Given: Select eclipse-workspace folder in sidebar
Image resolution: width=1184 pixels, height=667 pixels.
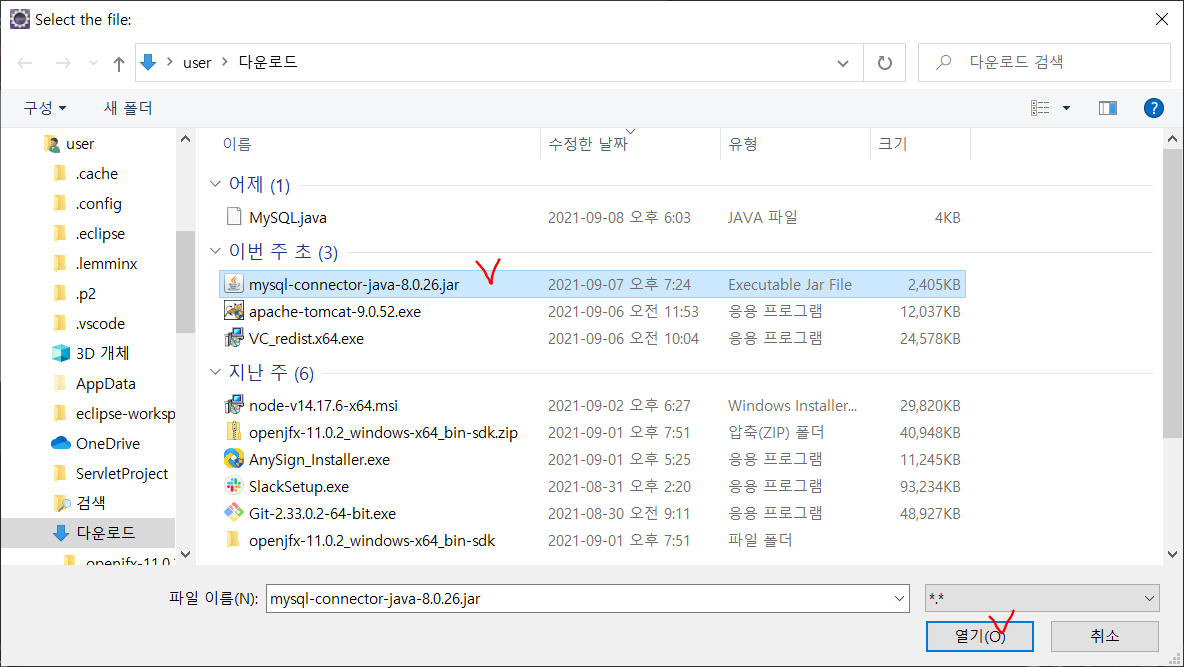Looking at the screenshot, I should pos(125,414).
